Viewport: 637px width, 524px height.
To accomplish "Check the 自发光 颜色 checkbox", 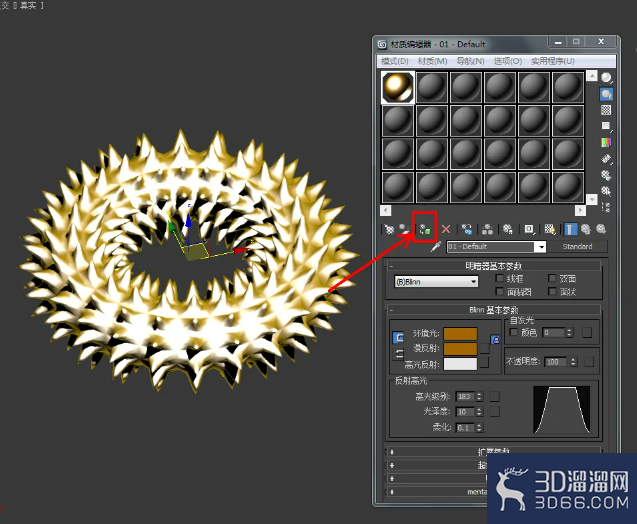I will pyautogui.click(x=514, y=332).
